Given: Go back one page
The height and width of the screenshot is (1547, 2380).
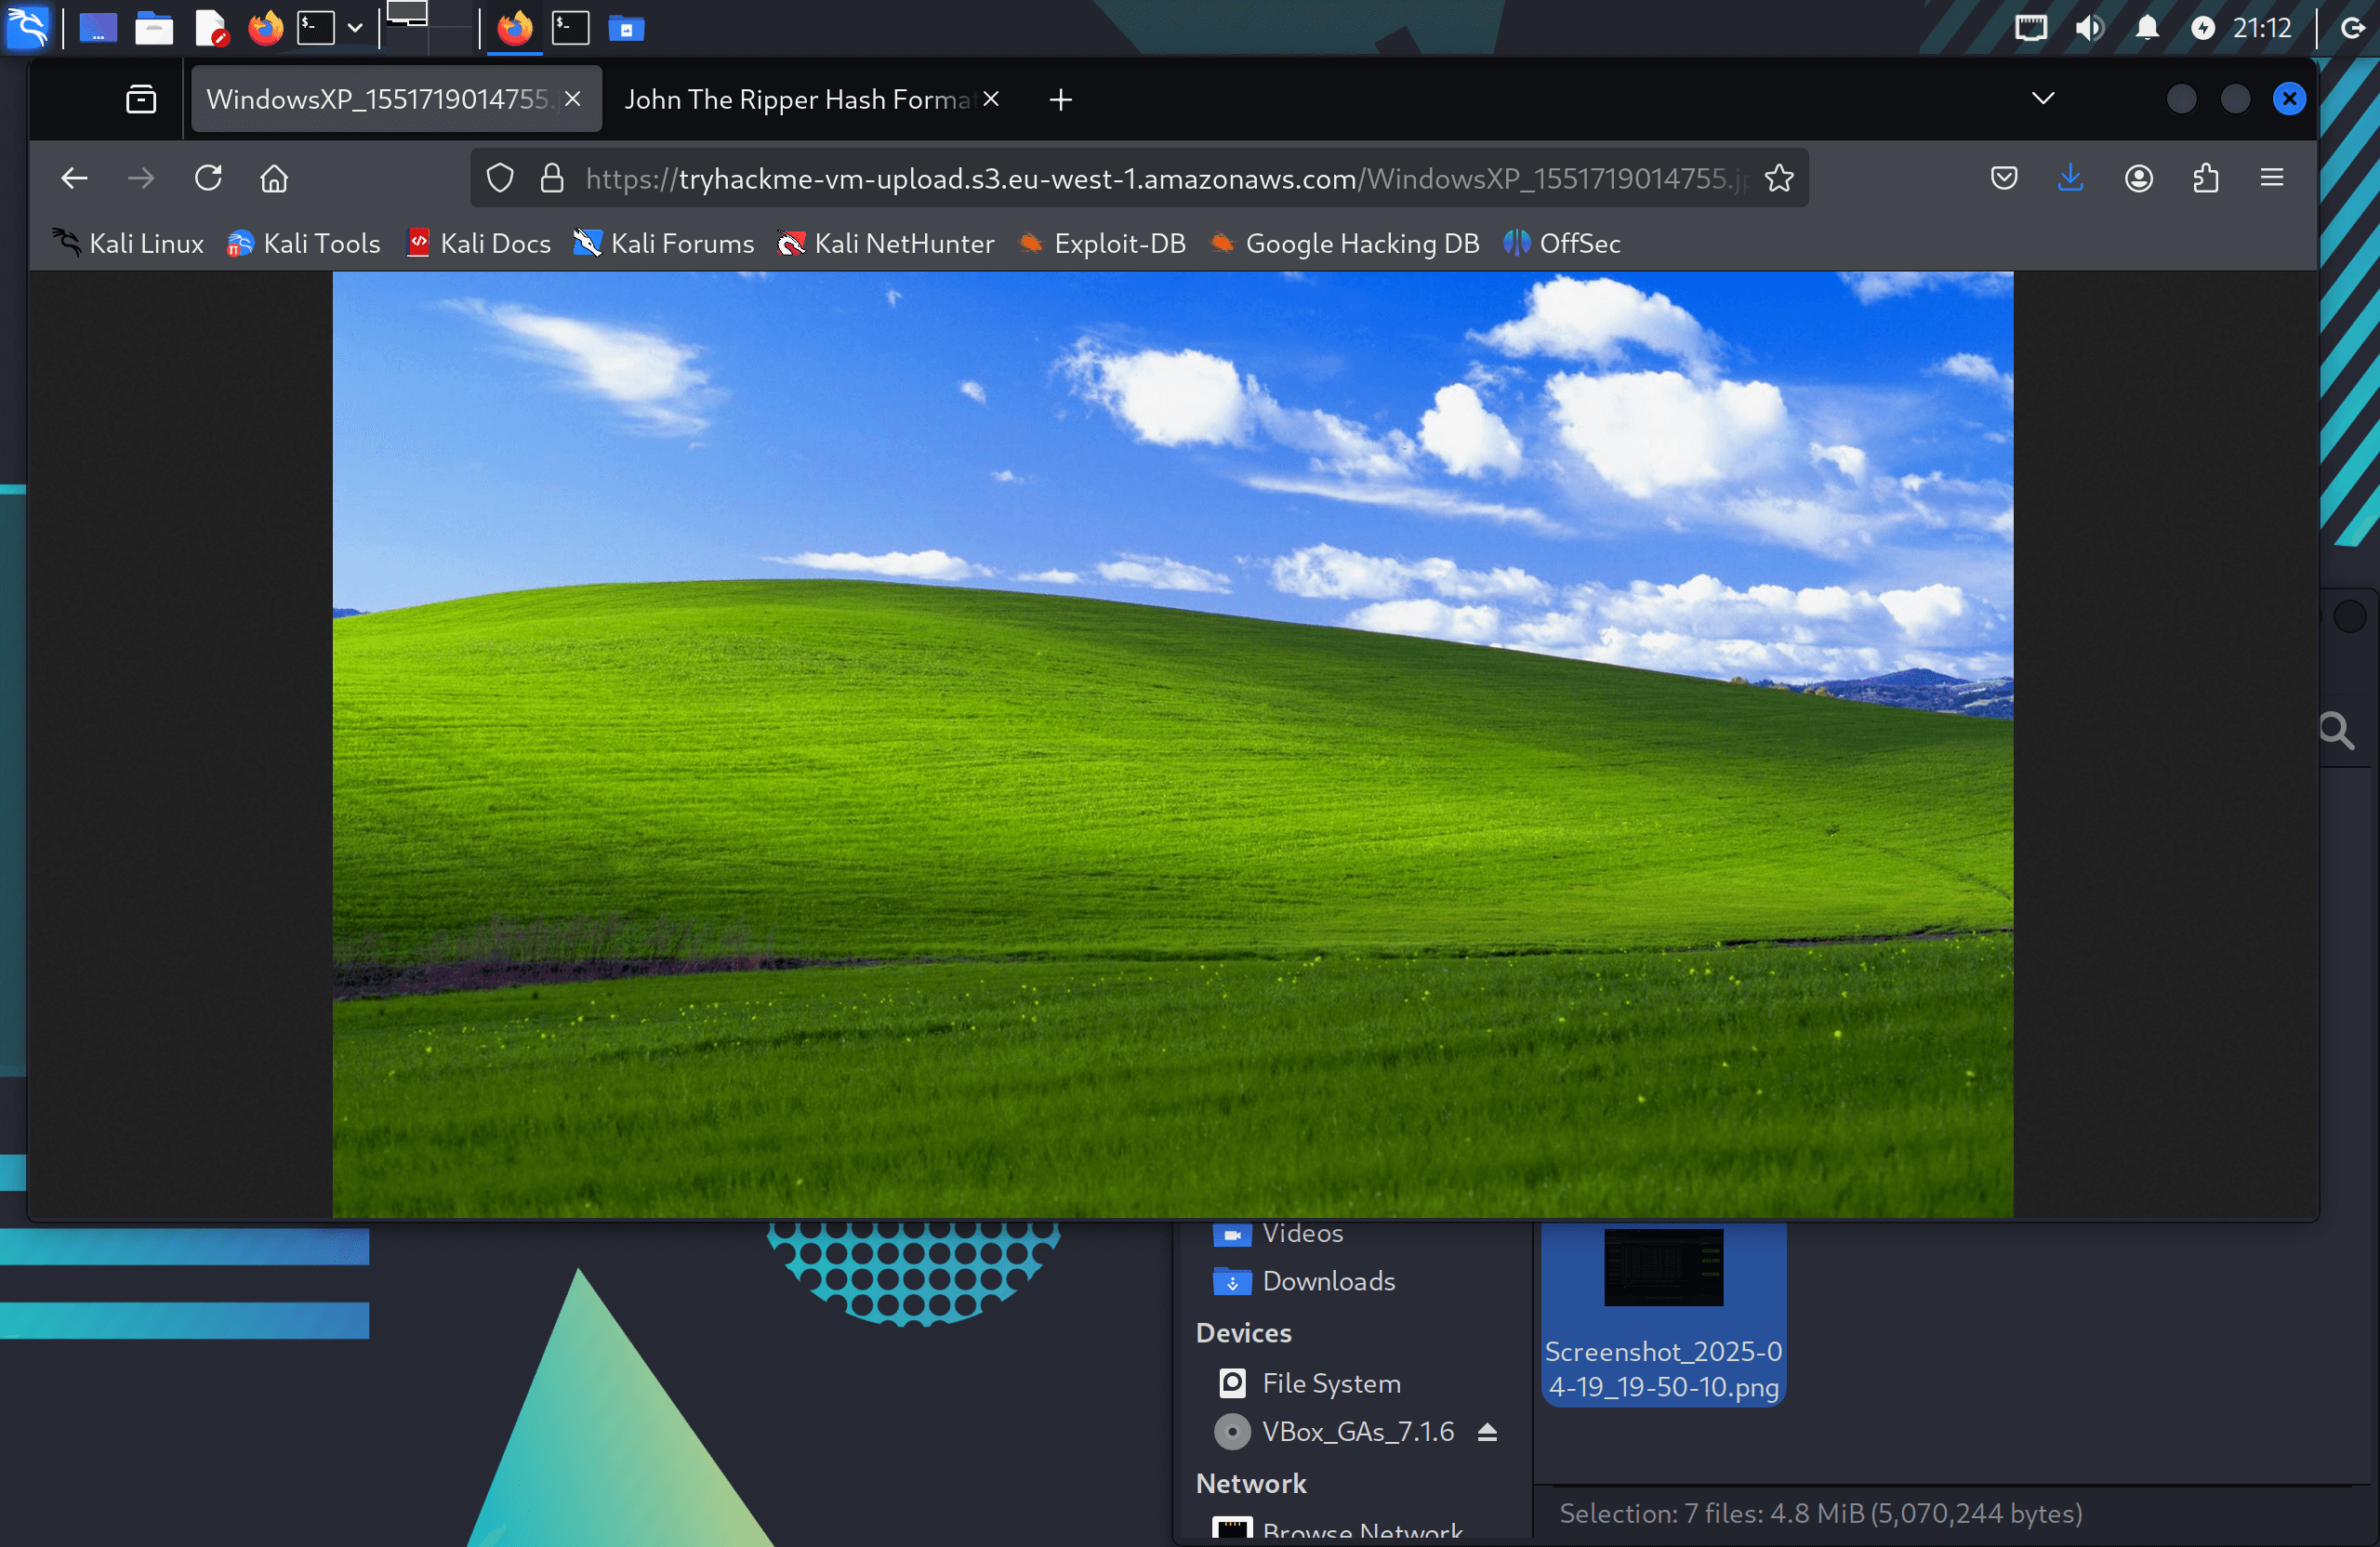Looking at the screenshot, I should pos(75,178).
